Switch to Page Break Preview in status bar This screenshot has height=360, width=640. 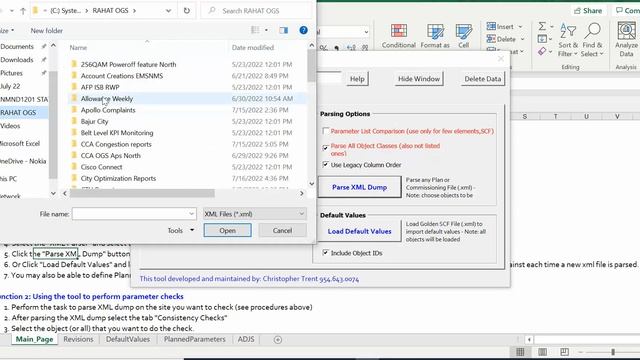point(564,352)
